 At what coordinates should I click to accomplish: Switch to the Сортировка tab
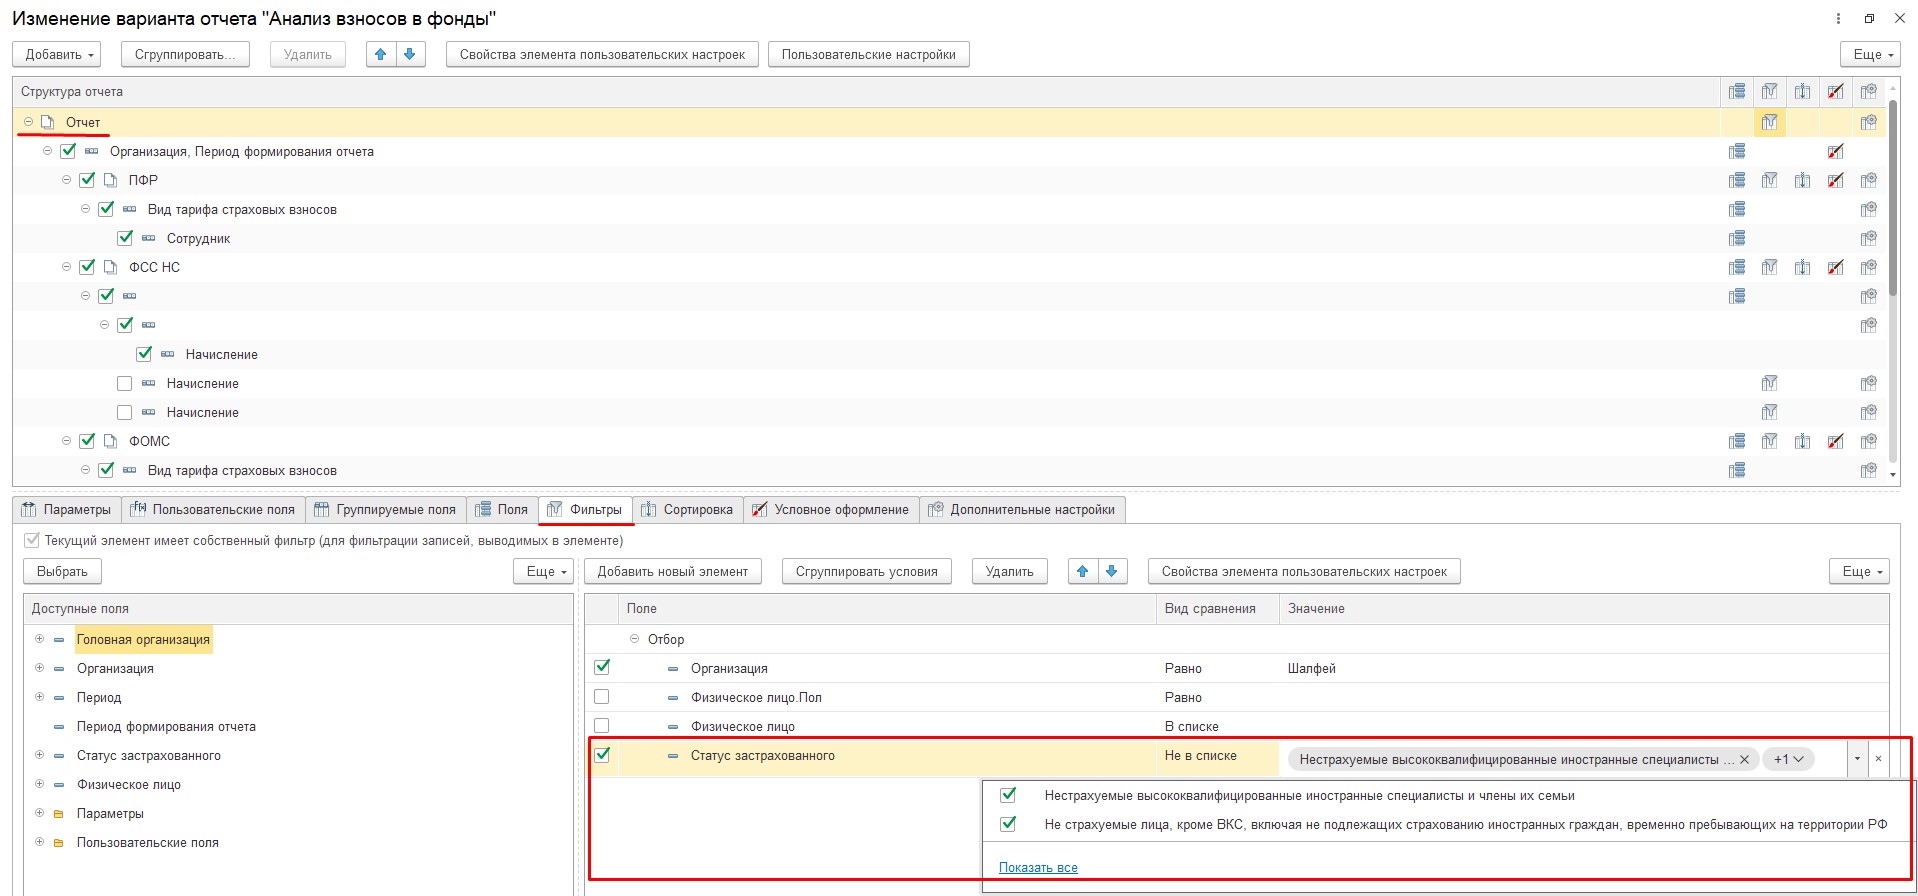(x=687, y=510)
